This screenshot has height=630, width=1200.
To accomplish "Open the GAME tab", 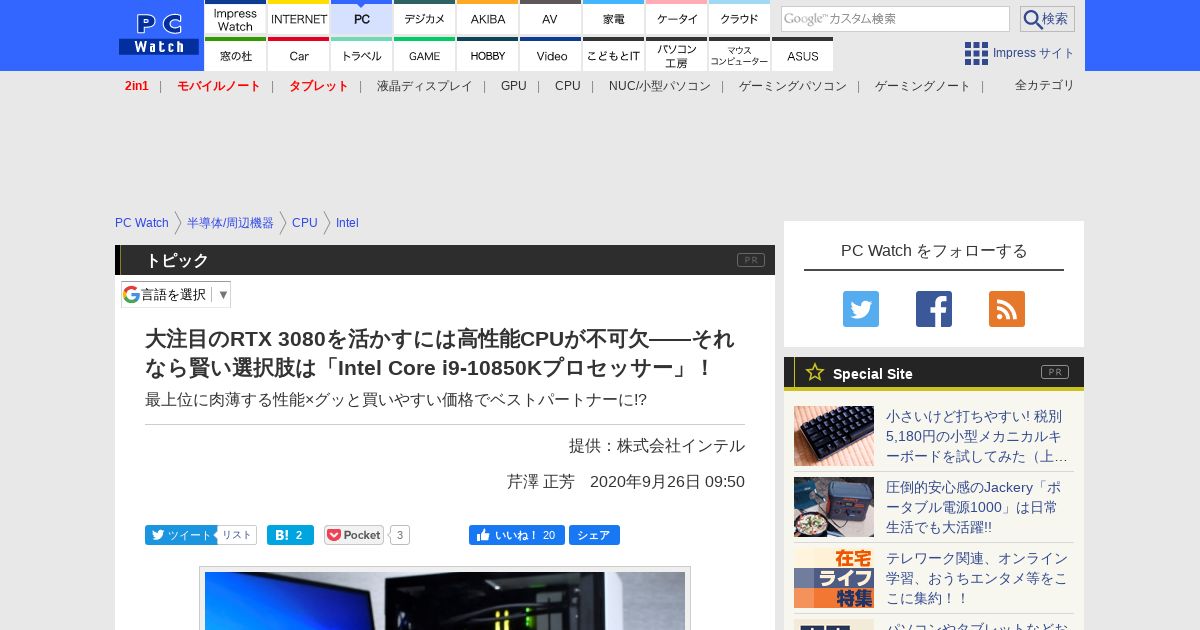I will (425, 54).
